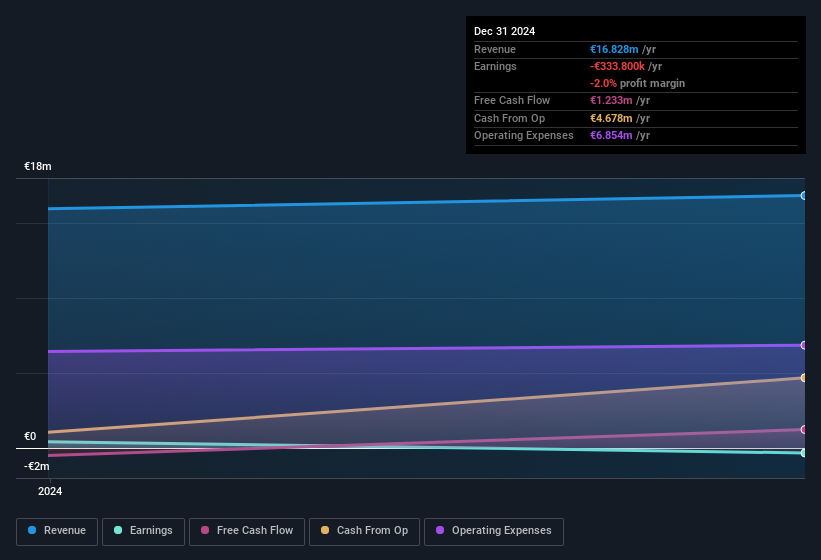
Task: Click the Dec 31 2024 tooltip date
Action: click(504, 31)
